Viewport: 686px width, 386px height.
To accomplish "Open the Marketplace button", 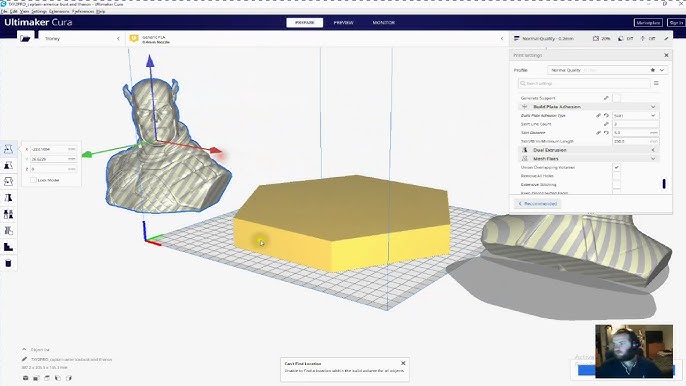I will pyautogui.click(x=648, y=22).
